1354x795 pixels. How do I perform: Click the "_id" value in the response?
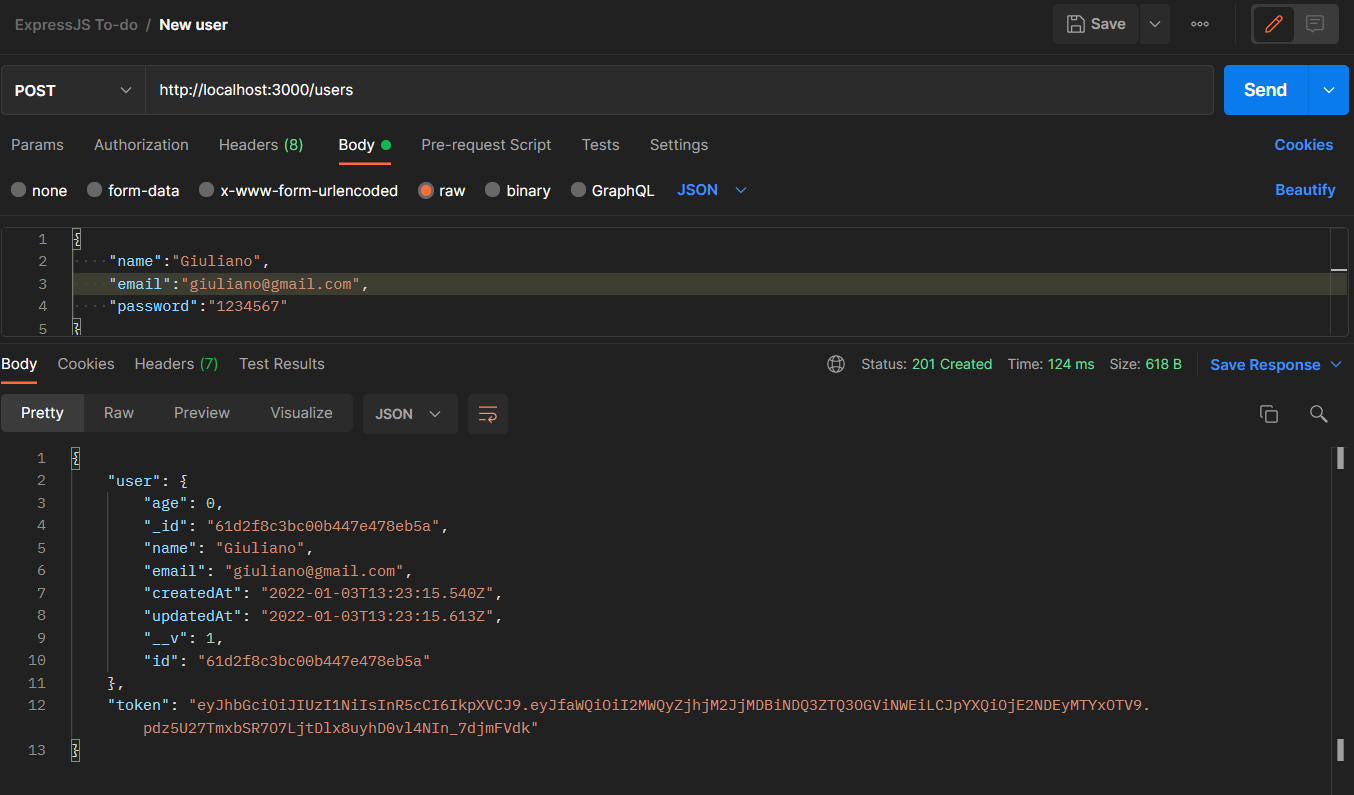tap(323, 526)
